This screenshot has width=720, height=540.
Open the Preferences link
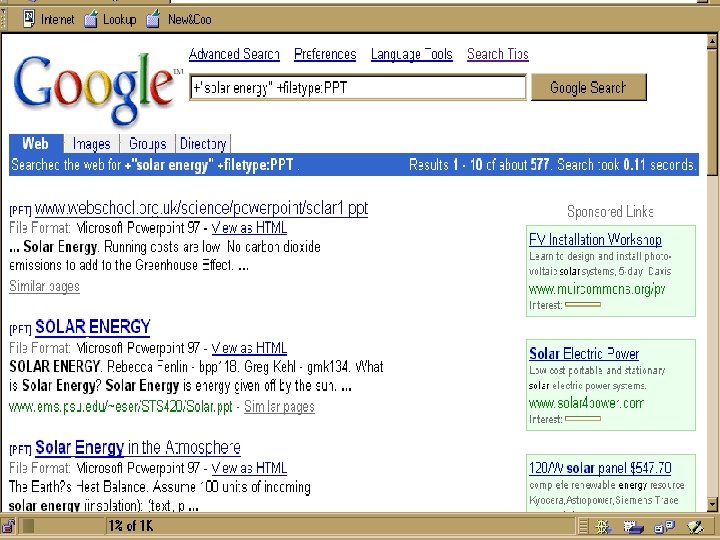[325, 55]
